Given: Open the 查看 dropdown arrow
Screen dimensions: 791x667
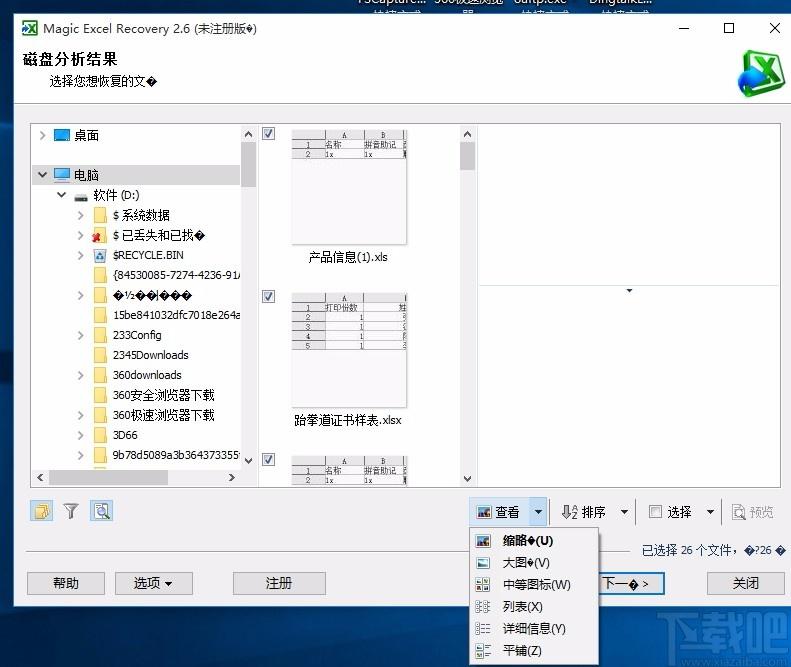Looking at the screenshot, I should tap(538, 512).
